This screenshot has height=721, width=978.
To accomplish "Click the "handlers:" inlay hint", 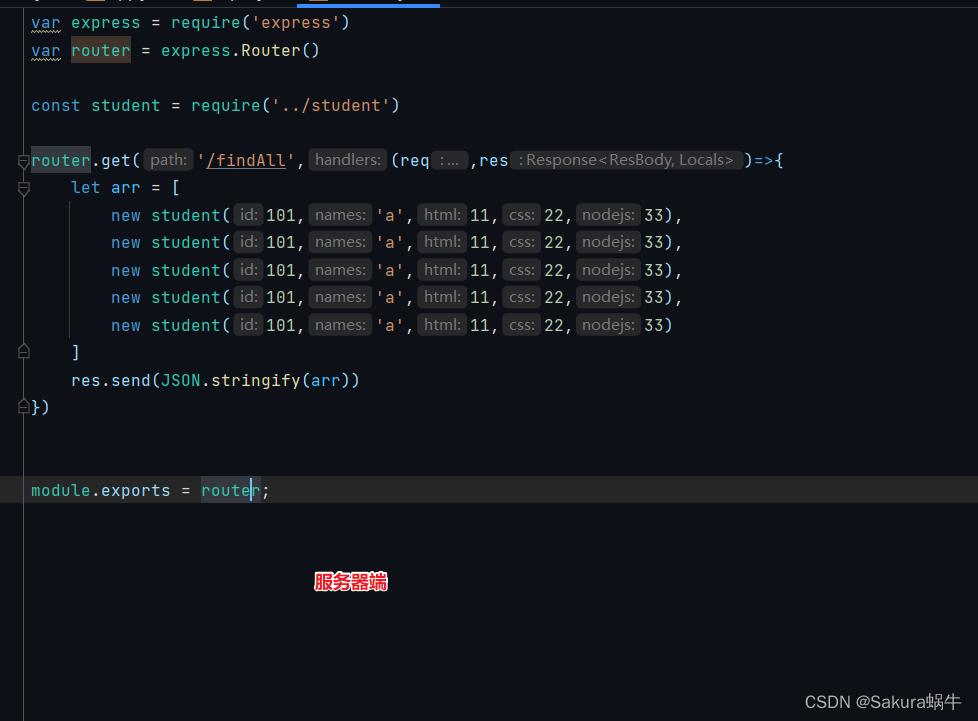I will click(347, 159).
